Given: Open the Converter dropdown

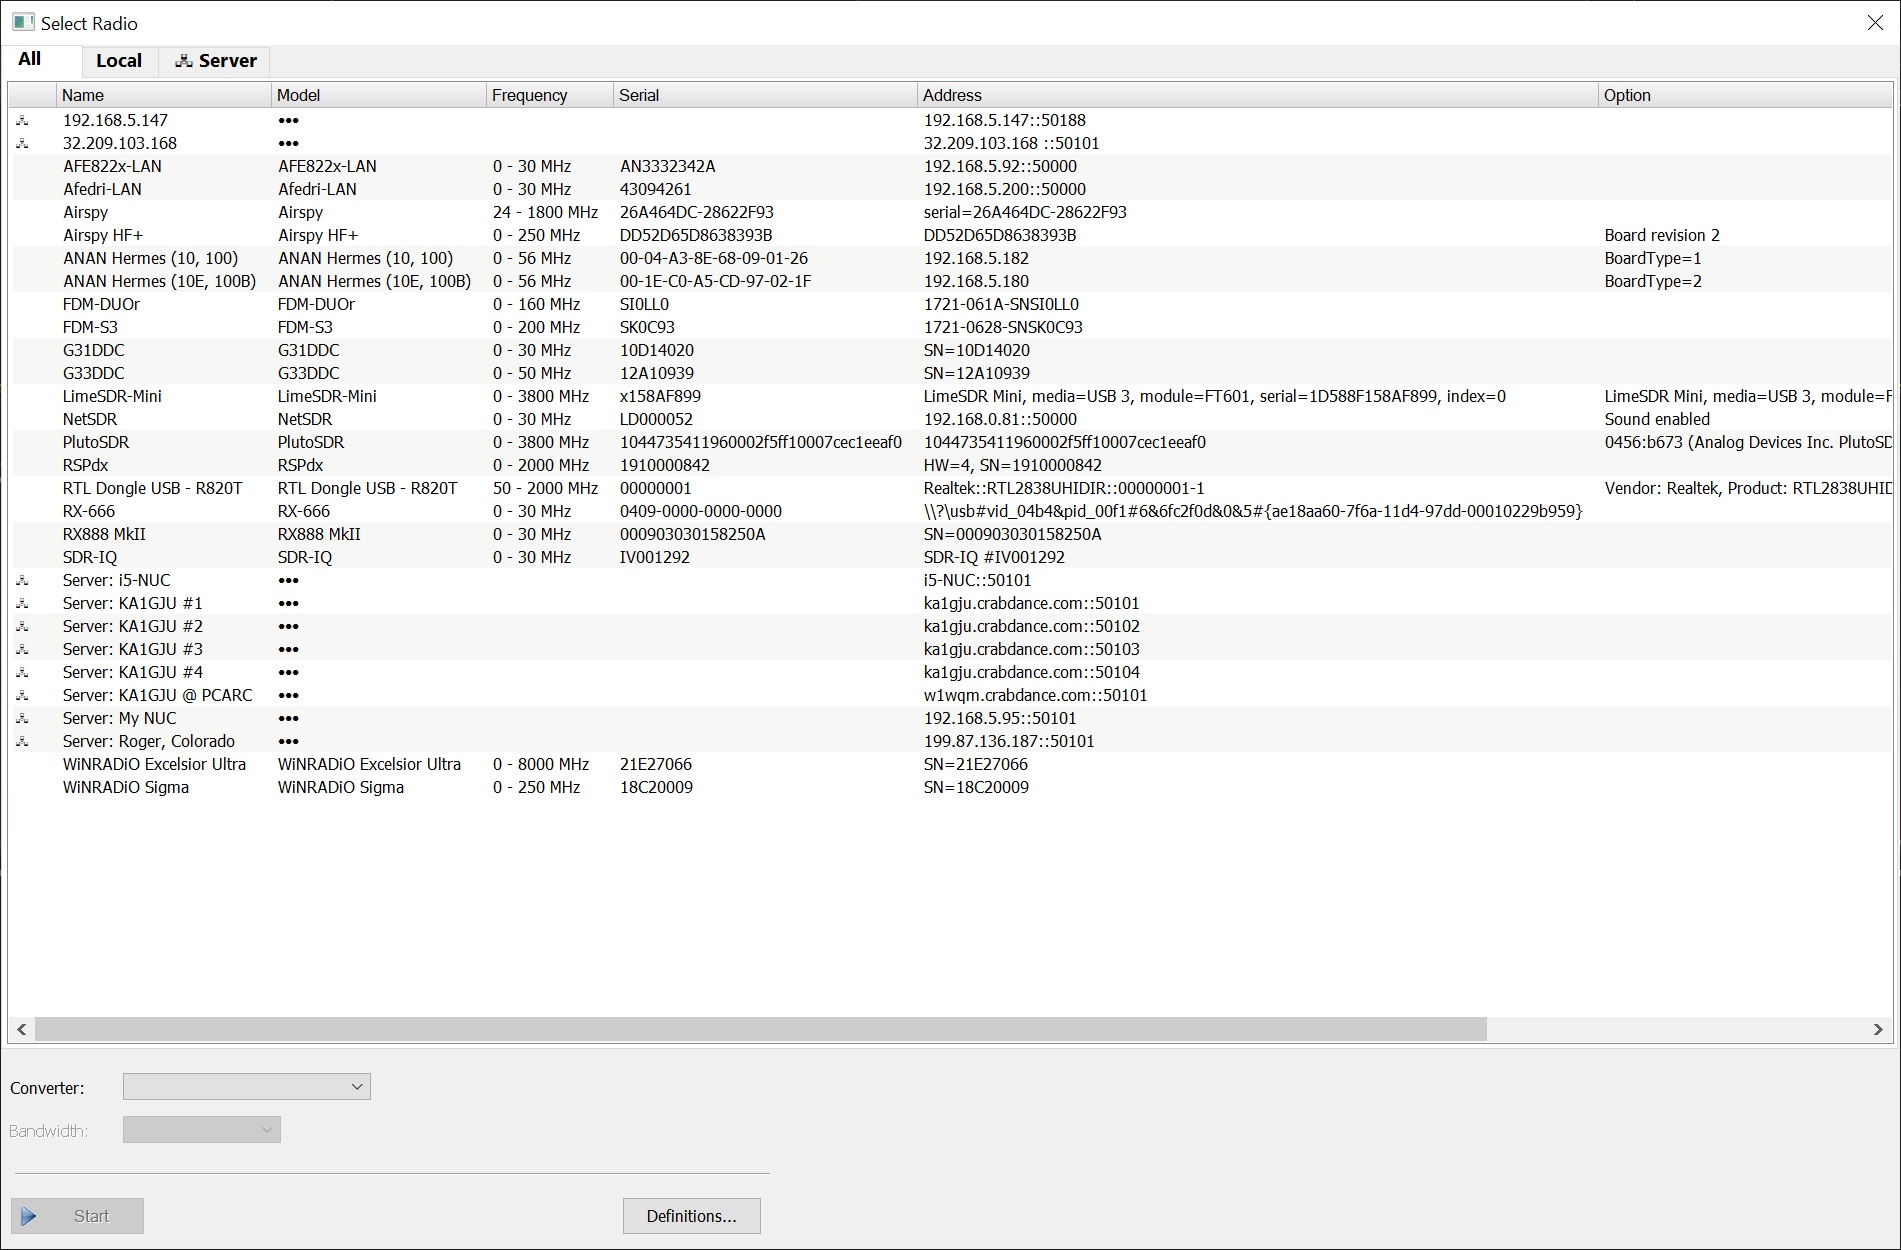Looking at the screenshot, I should point(246,1087).
